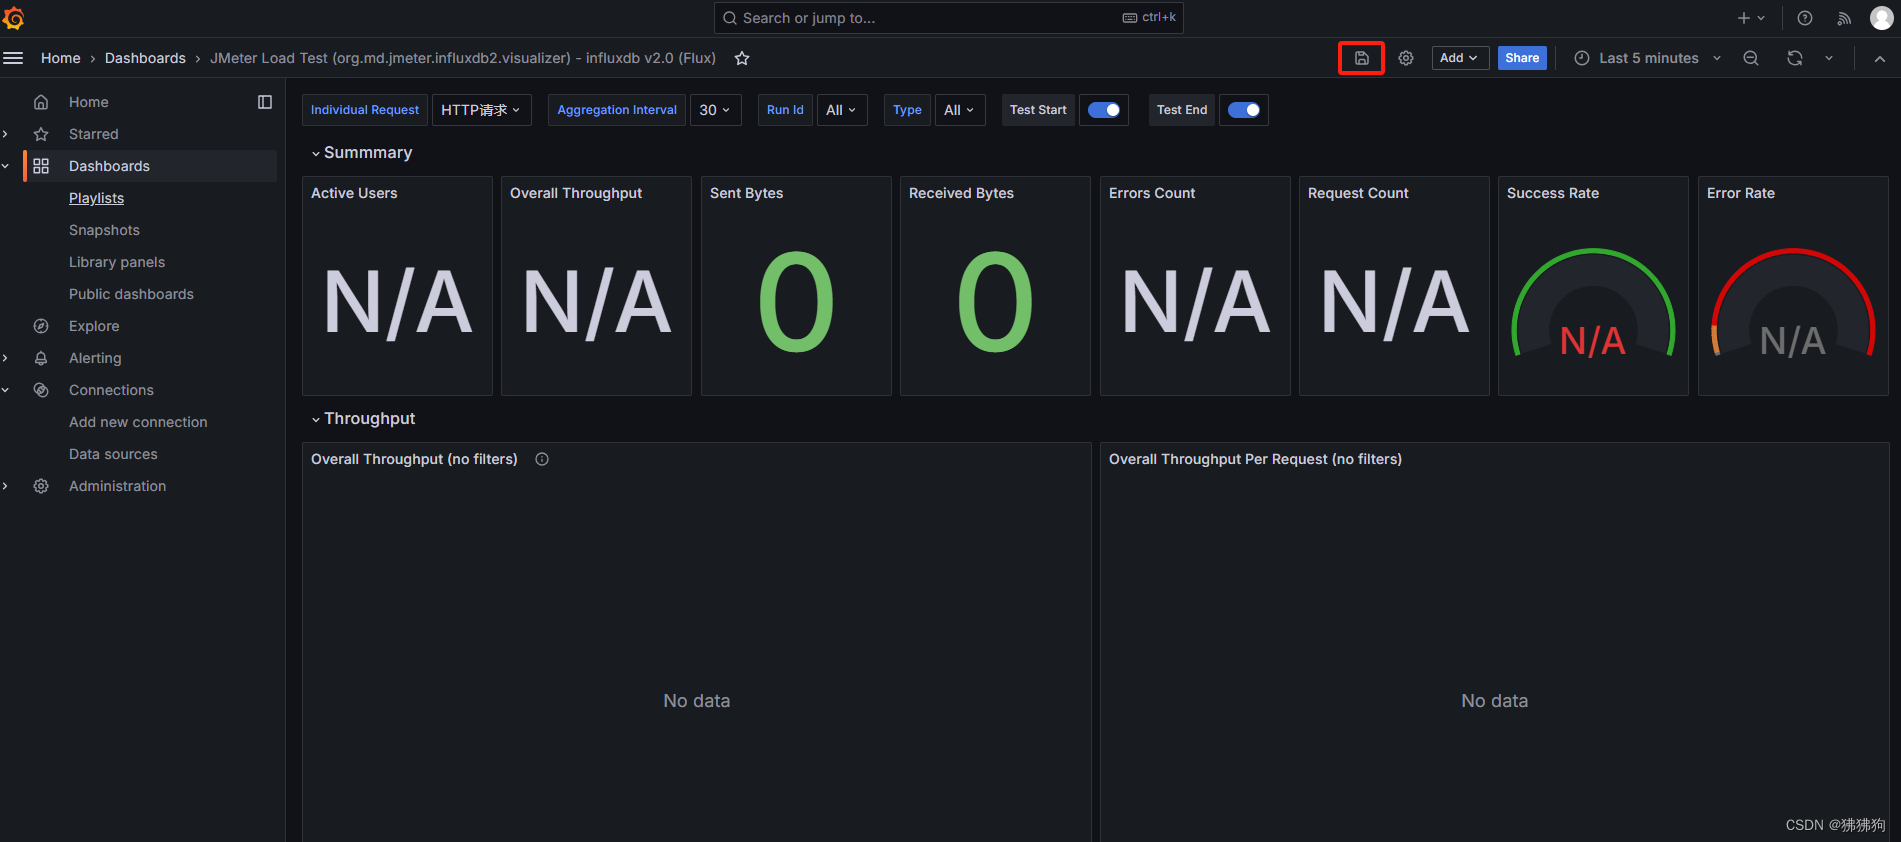1901x842 pixels.
Task: Open the Run Id All dropdown
Action: (x=841, y=110)
